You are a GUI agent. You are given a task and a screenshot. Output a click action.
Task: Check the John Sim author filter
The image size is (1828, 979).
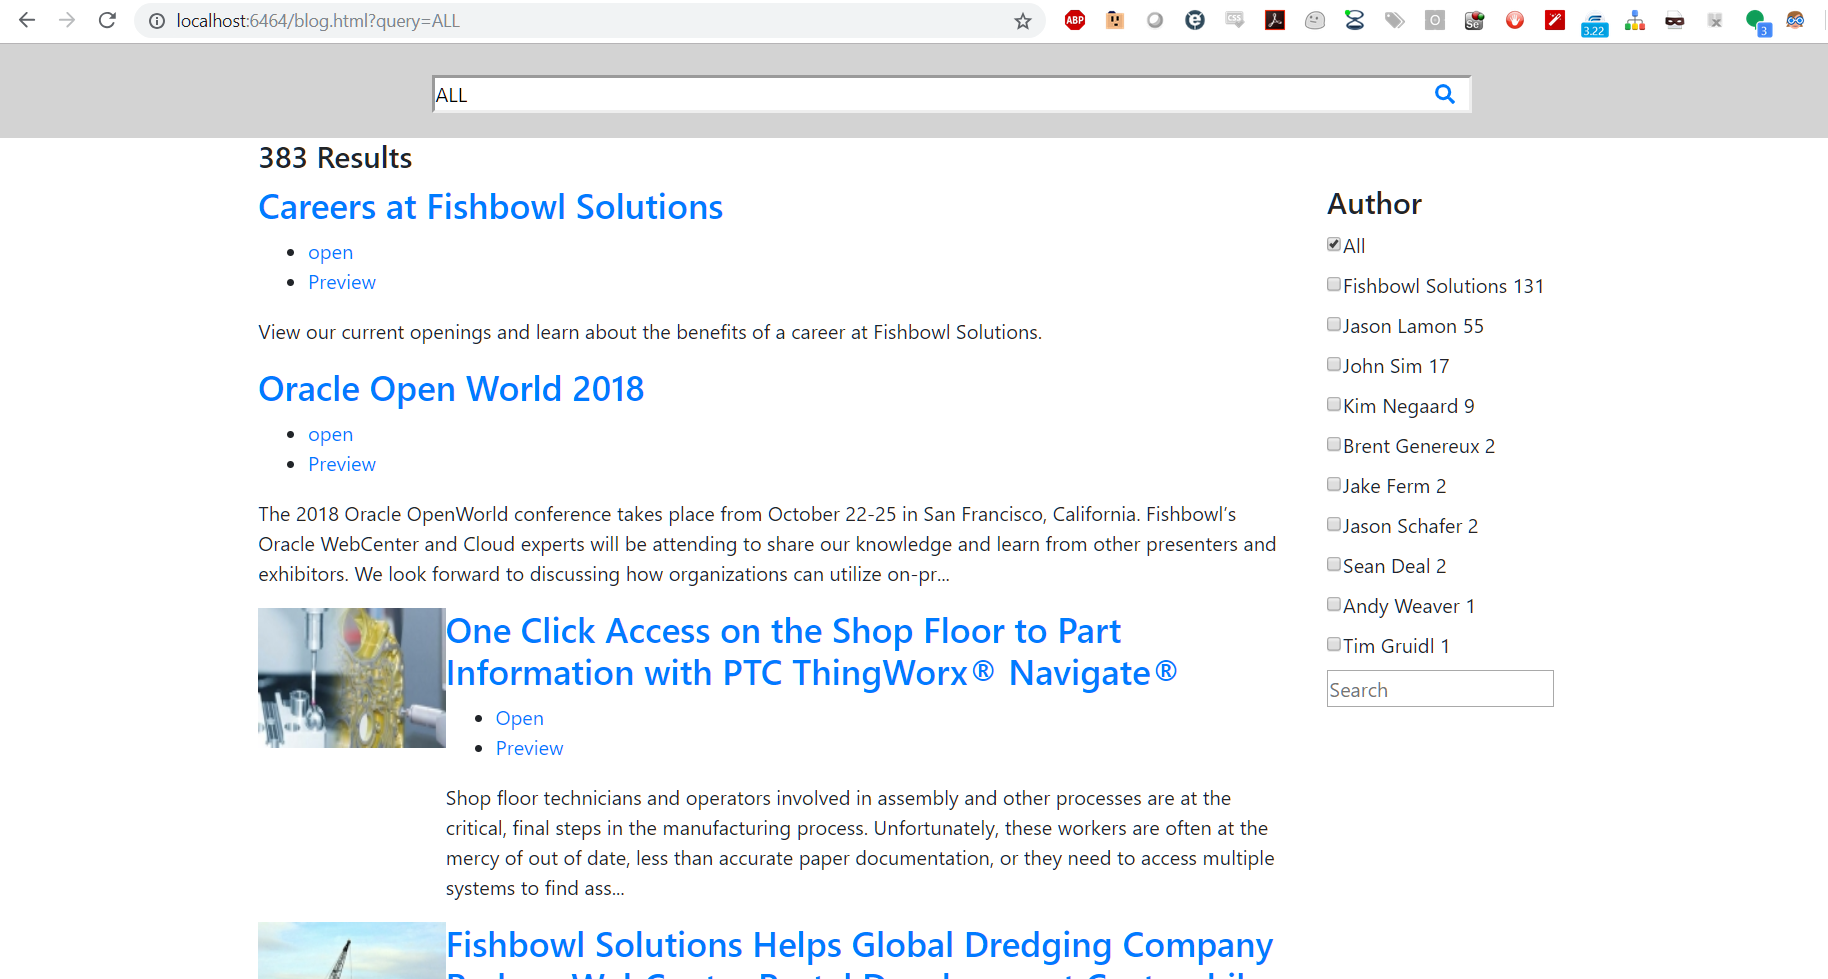click(x=1334, y=364)
